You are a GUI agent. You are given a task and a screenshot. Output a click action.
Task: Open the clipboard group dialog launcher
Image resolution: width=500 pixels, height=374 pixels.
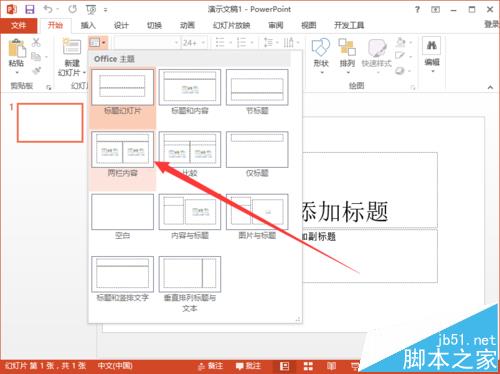49,87
